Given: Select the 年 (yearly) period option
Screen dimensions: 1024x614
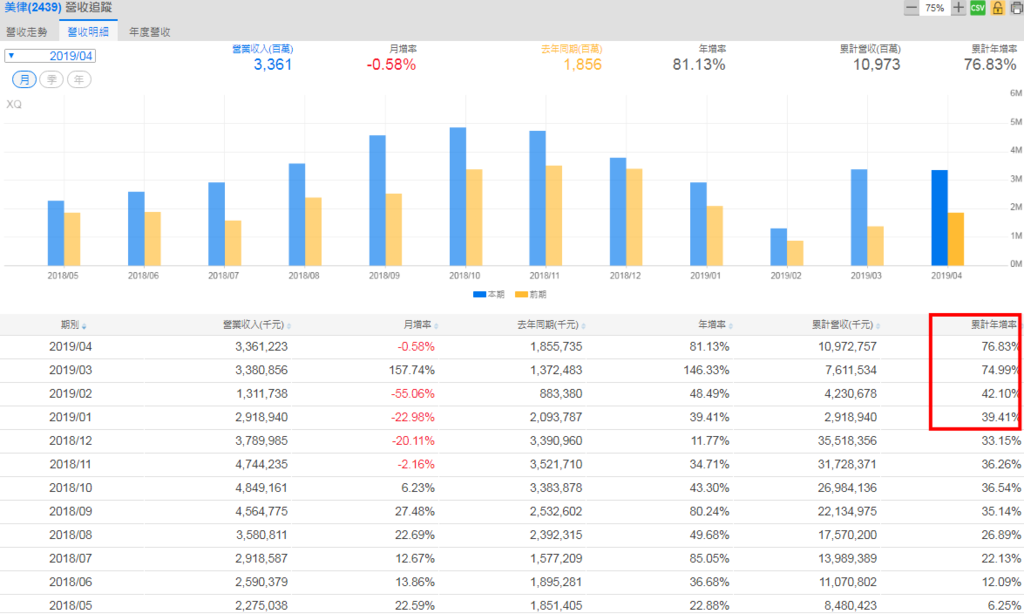Looking at the screenshot, I should [79, 80].
